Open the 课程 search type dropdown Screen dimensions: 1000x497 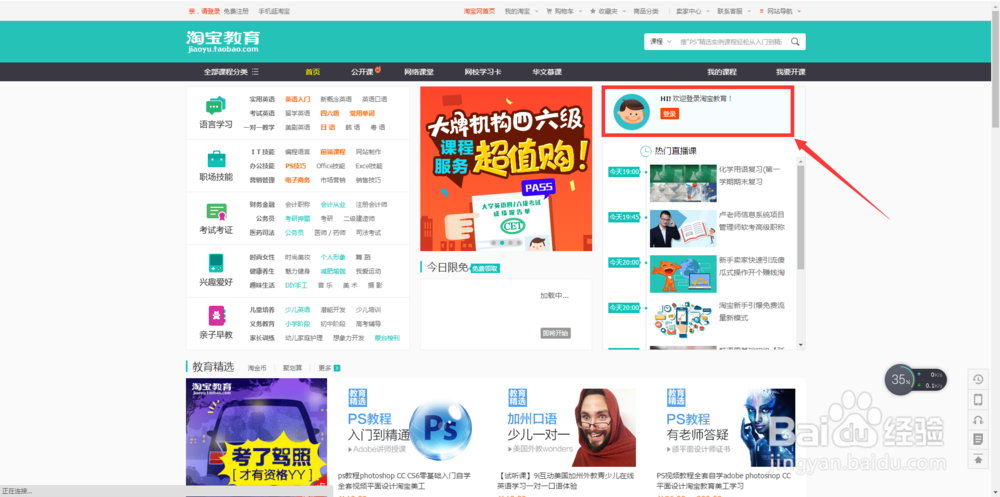(661, 41)
